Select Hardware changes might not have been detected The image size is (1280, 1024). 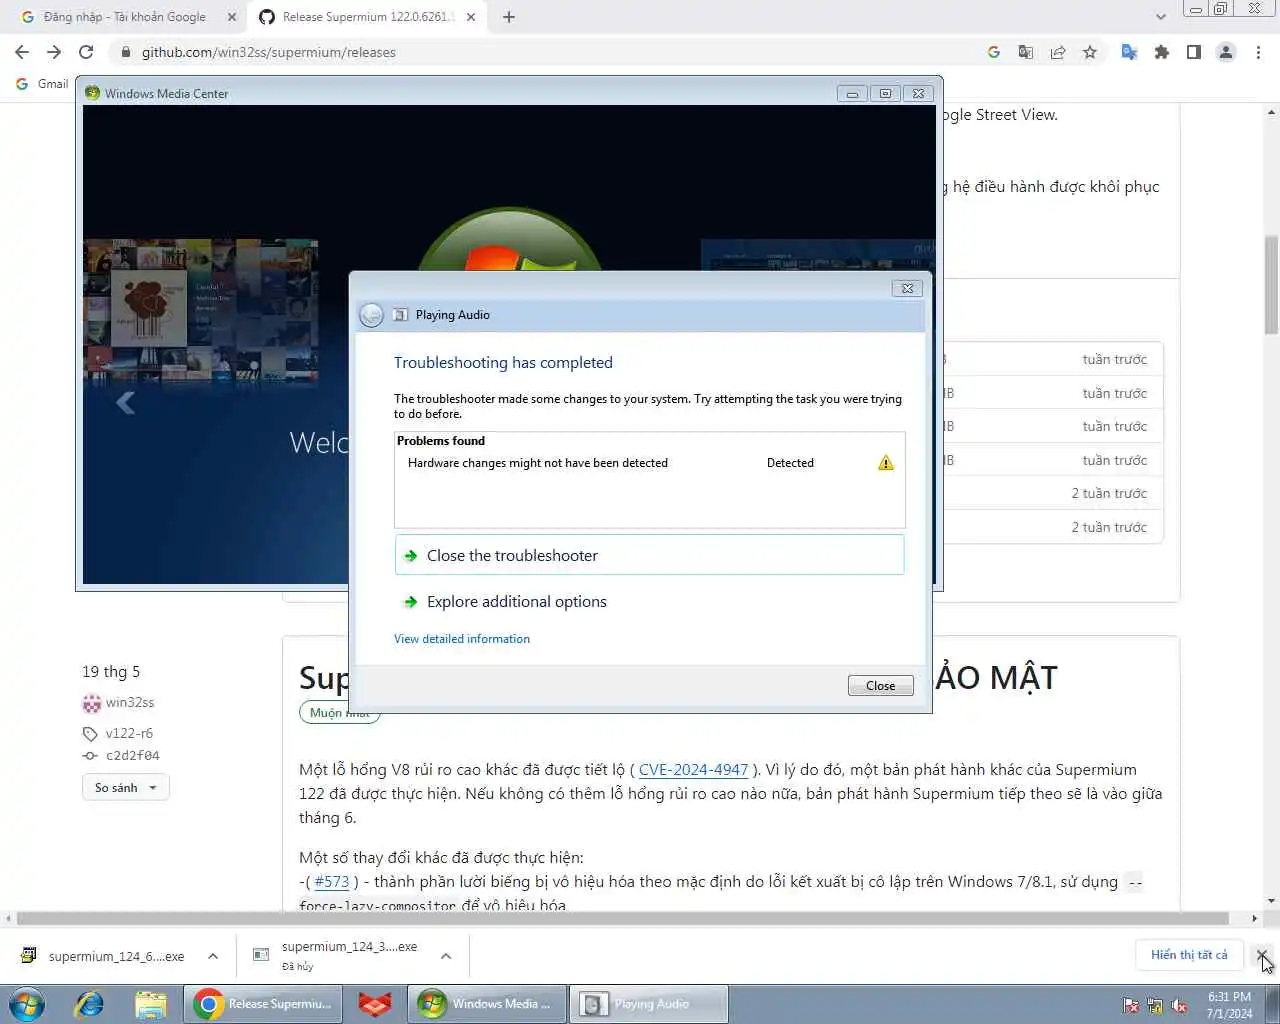click(x=538, y=463)
